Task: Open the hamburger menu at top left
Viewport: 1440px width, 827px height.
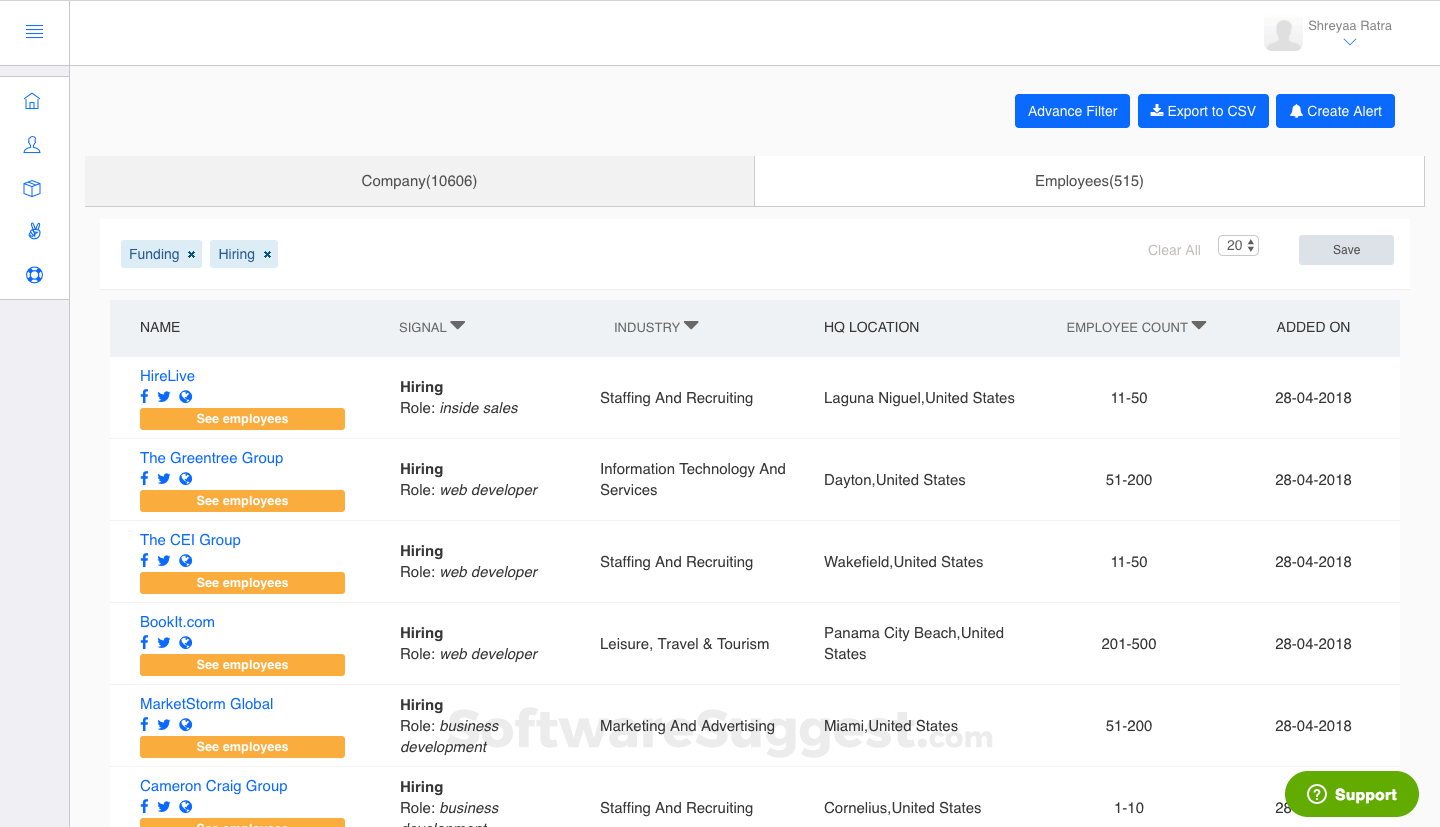Action: pyautogui.click(x=34, y=31)
